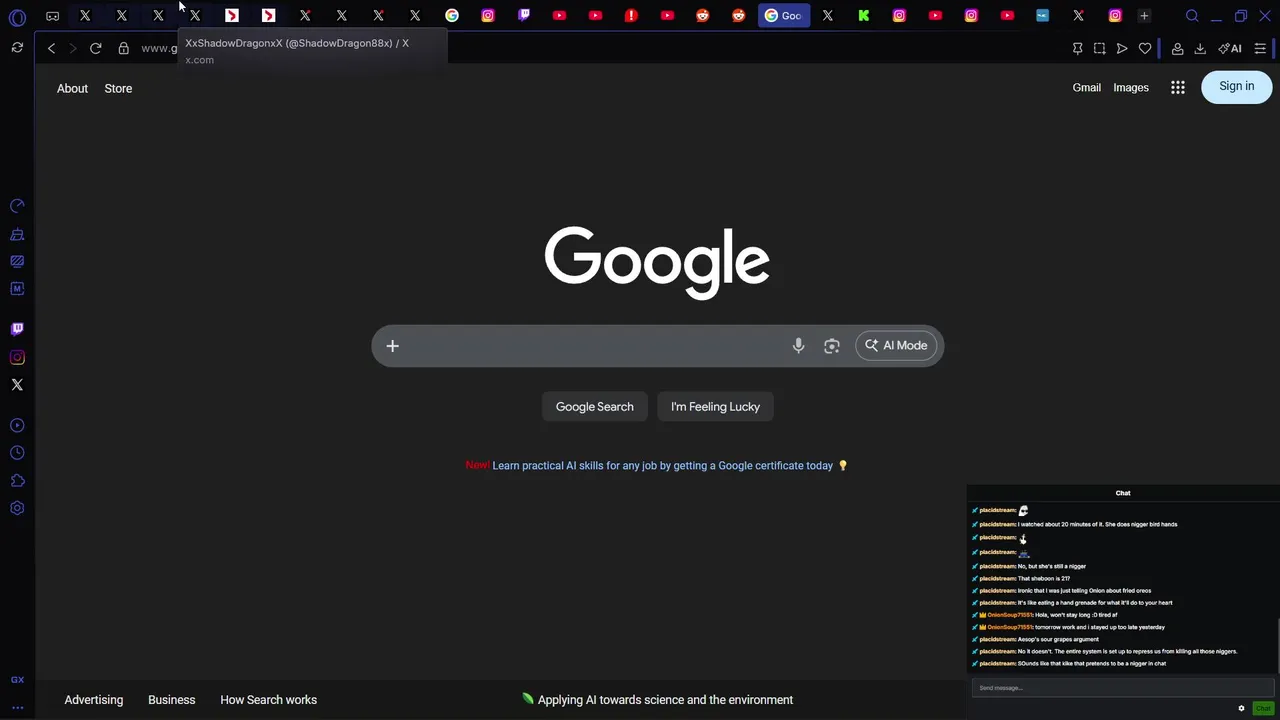Click the Sign in button

point(1237,87)
